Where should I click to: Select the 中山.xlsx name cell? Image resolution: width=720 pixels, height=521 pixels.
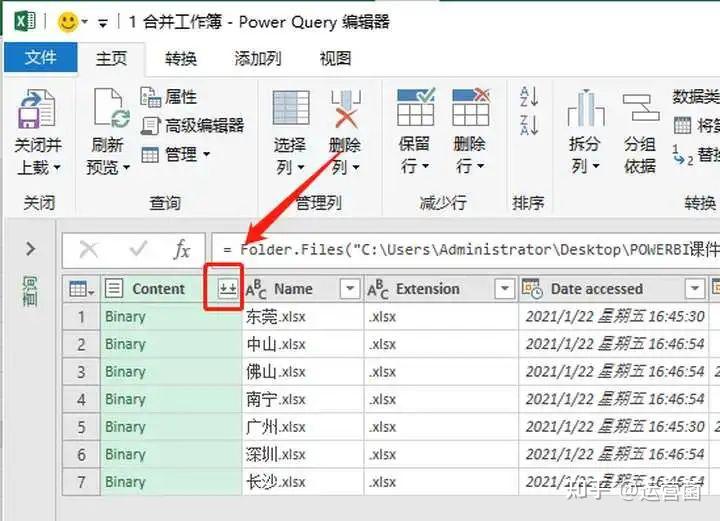point(303,344)
